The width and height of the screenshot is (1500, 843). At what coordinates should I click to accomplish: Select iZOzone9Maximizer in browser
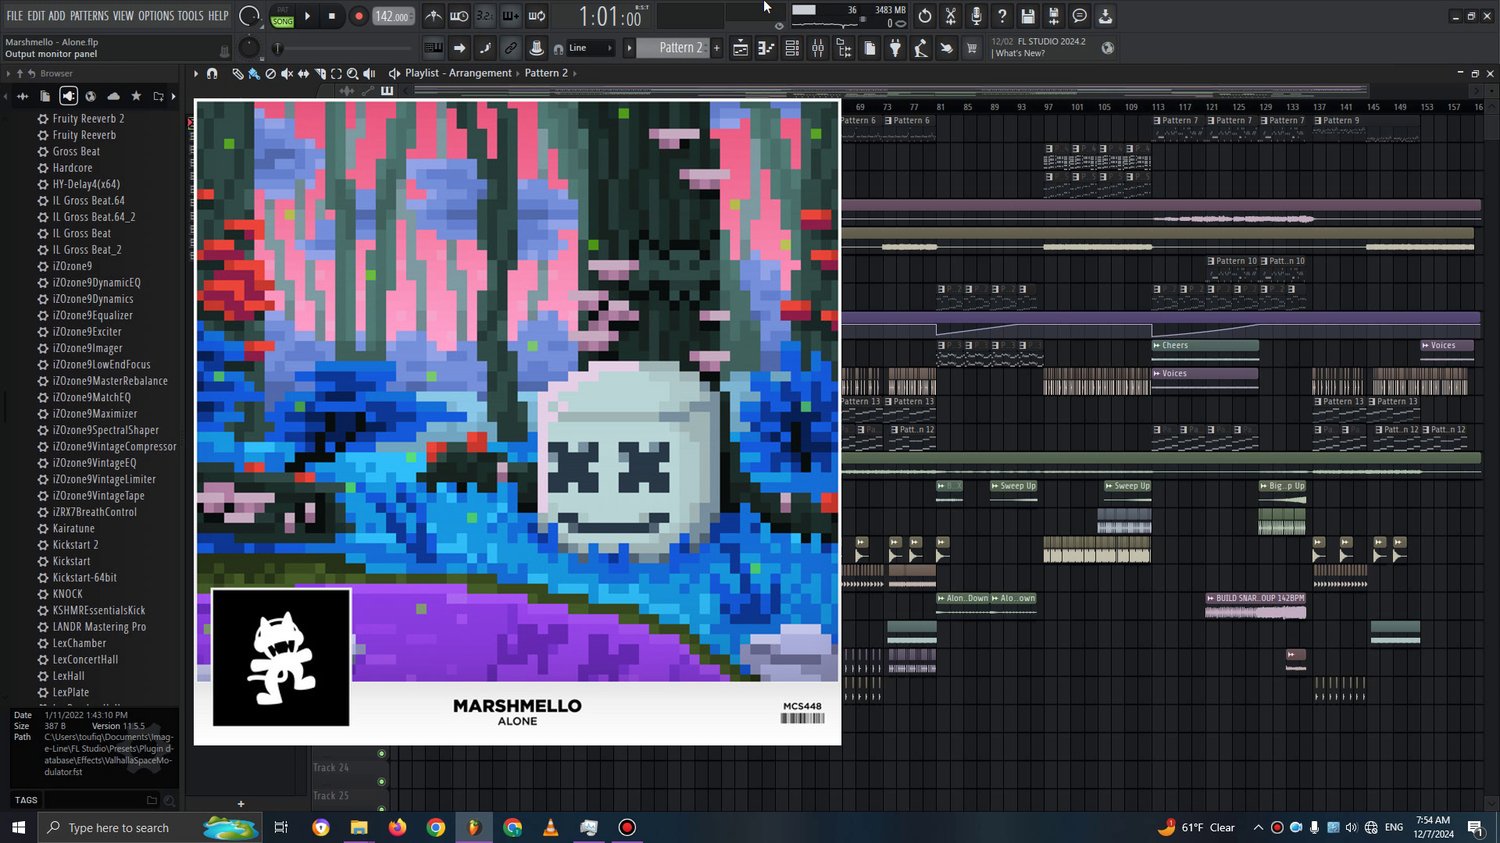tap(95, 414)
